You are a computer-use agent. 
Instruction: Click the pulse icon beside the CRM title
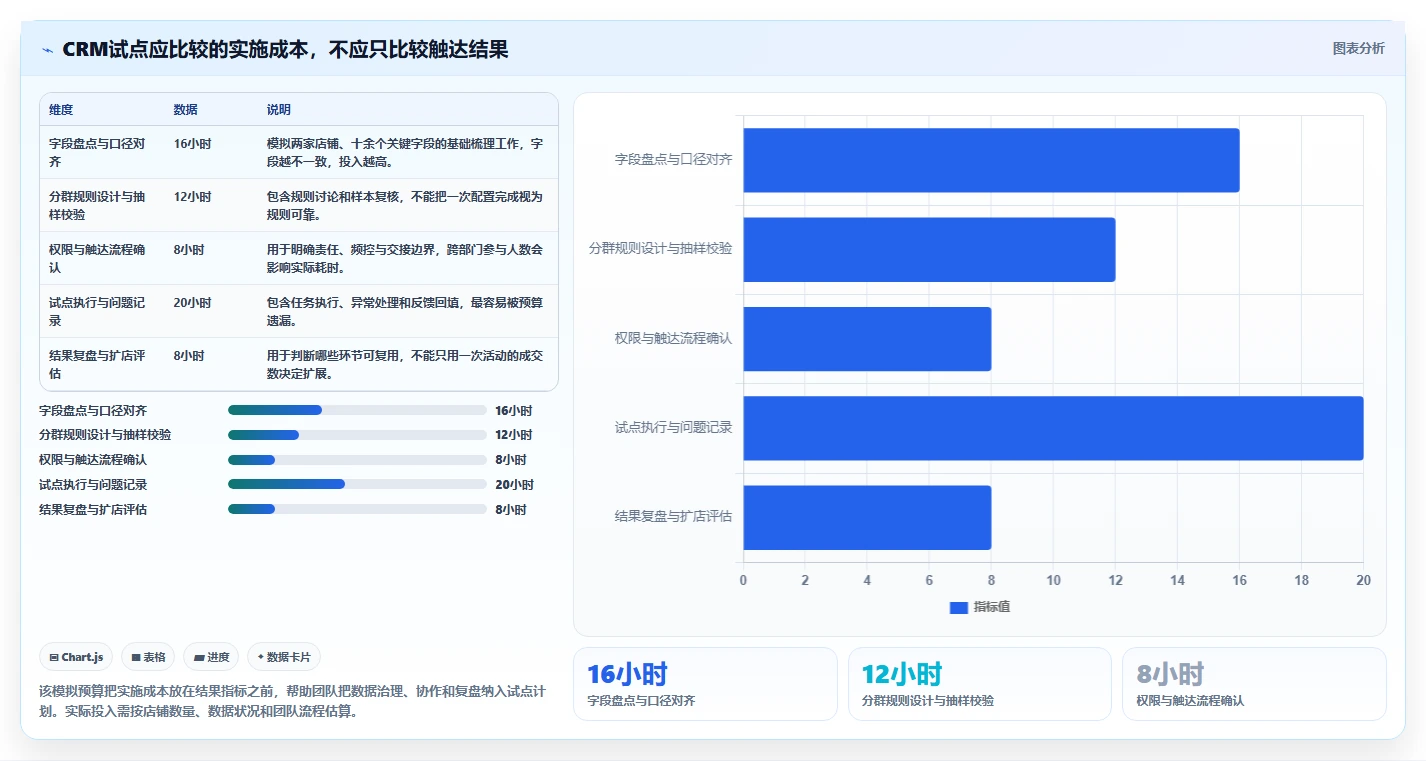point(47,50)
